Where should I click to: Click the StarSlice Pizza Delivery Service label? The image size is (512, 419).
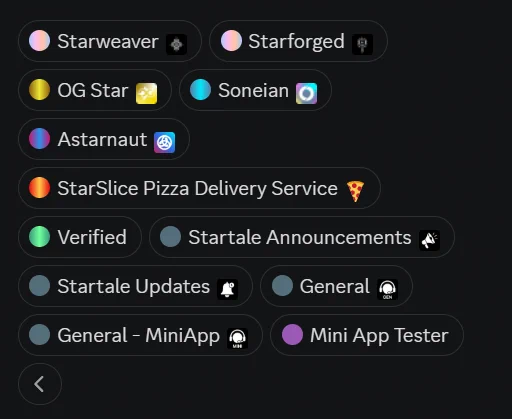click(197, 188)
